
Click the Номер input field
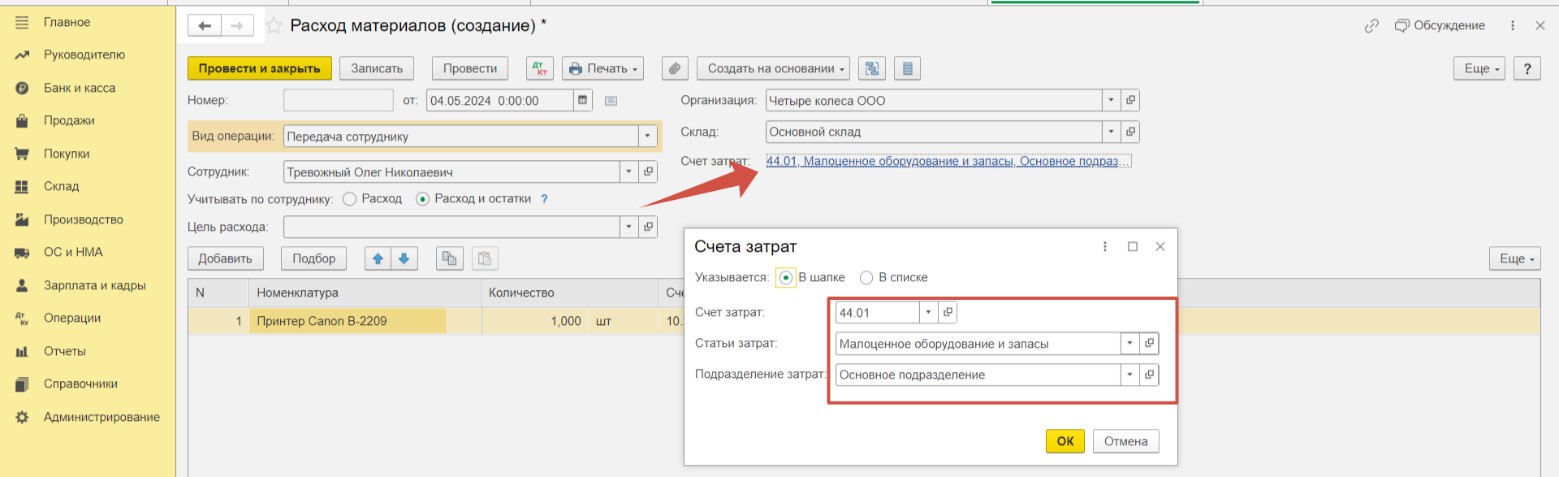coord(339,100)
